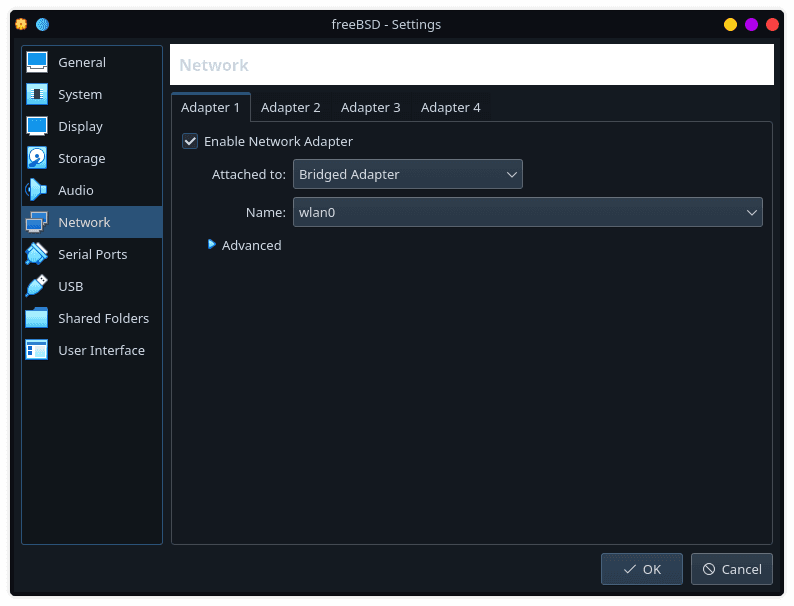Confirm settings with OK button

642,569
